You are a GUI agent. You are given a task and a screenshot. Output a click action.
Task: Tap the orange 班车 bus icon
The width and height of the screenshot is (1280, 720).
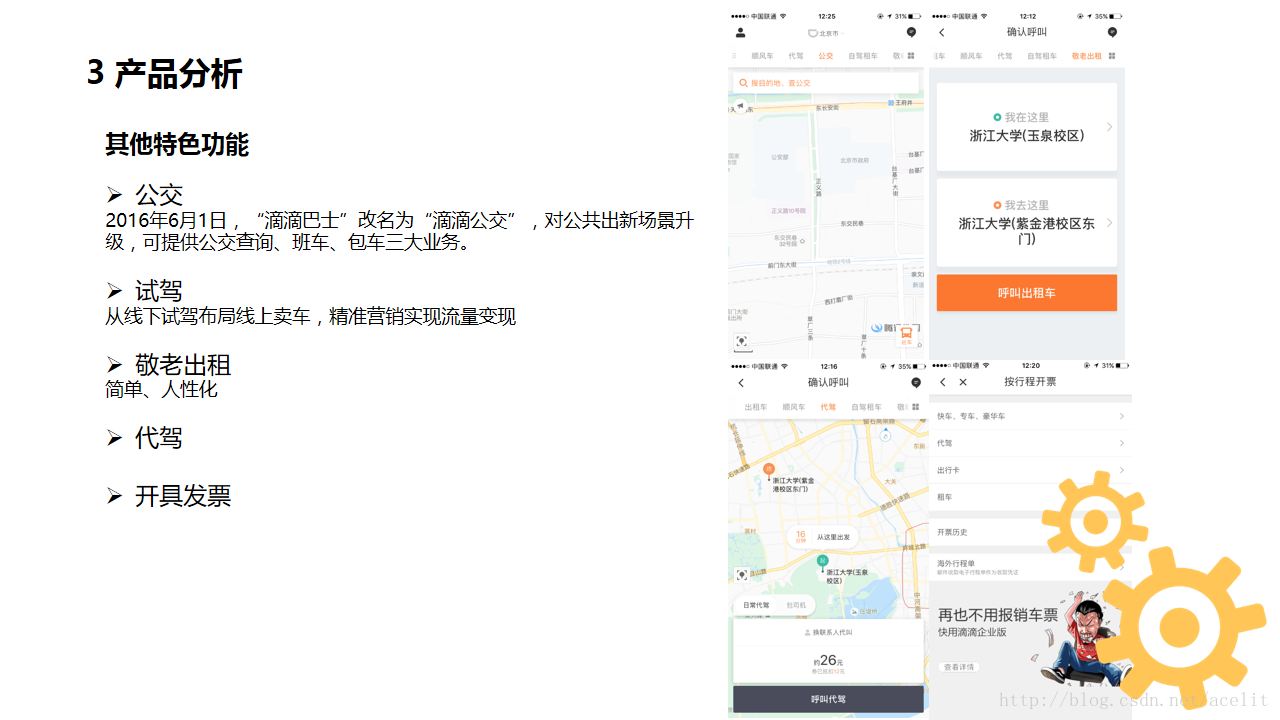(907, 335)
